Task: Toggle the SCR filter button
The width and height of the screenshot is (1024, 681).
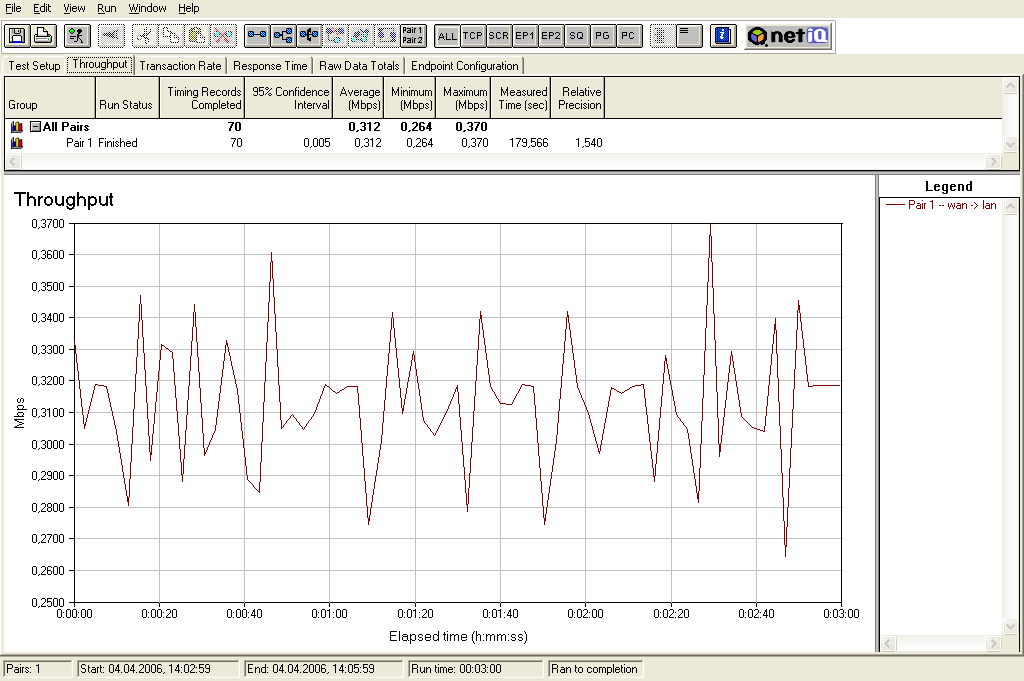Action: [499, 36]
